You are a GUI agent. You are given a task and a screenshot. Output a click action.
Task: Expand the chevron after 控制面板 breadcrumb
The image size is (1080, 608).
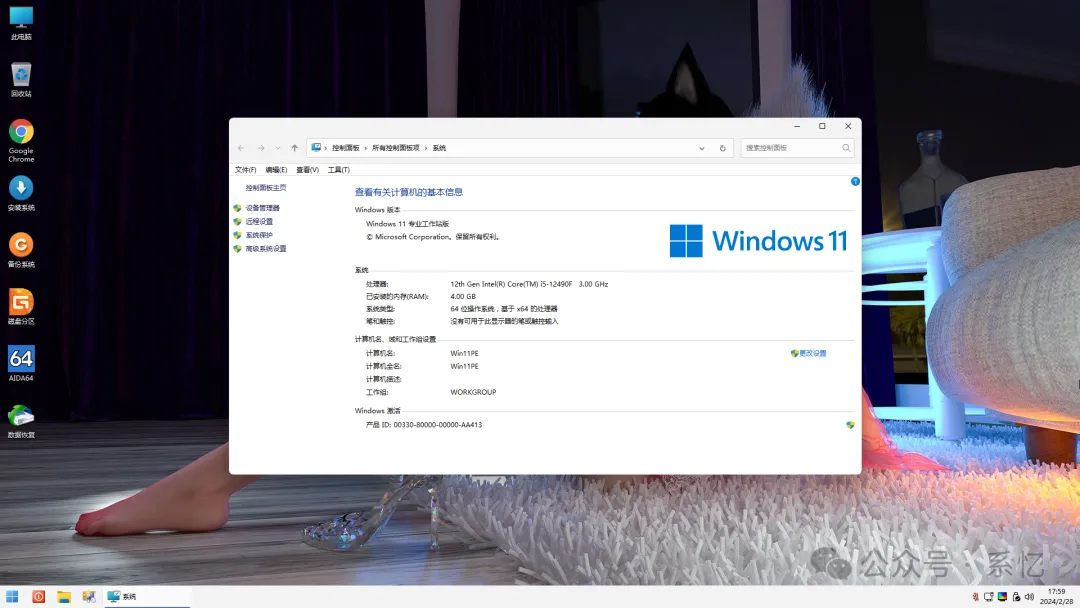coord(366,148)
